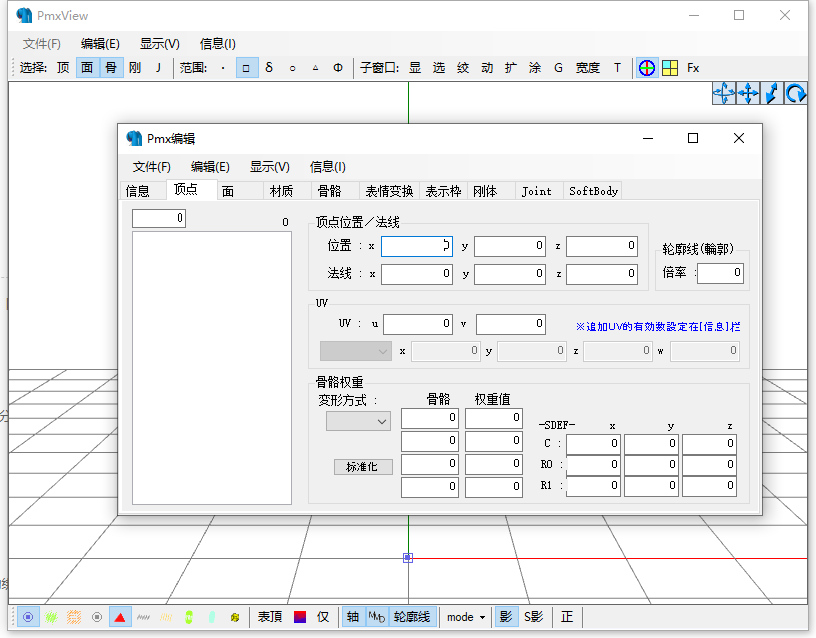Toggle joint selection J in toolbar
The width and height of the screenshot is (816, 638).
[158, 68]
